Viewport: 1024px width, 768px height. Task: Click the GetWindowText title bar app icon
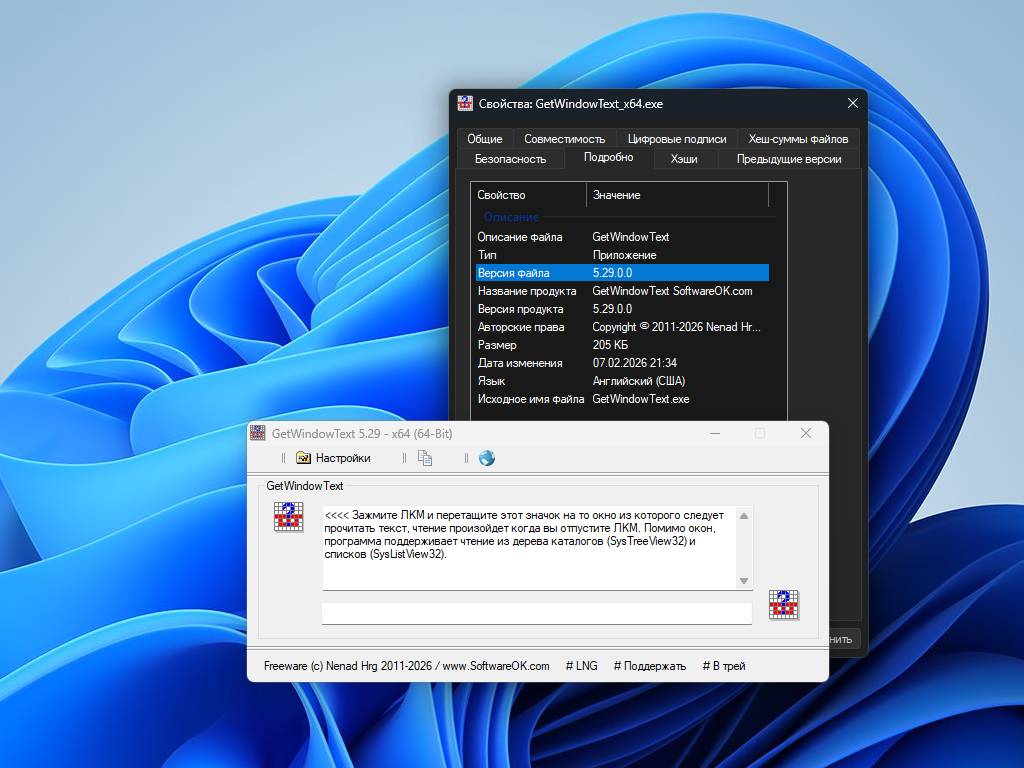pos(258,433)
